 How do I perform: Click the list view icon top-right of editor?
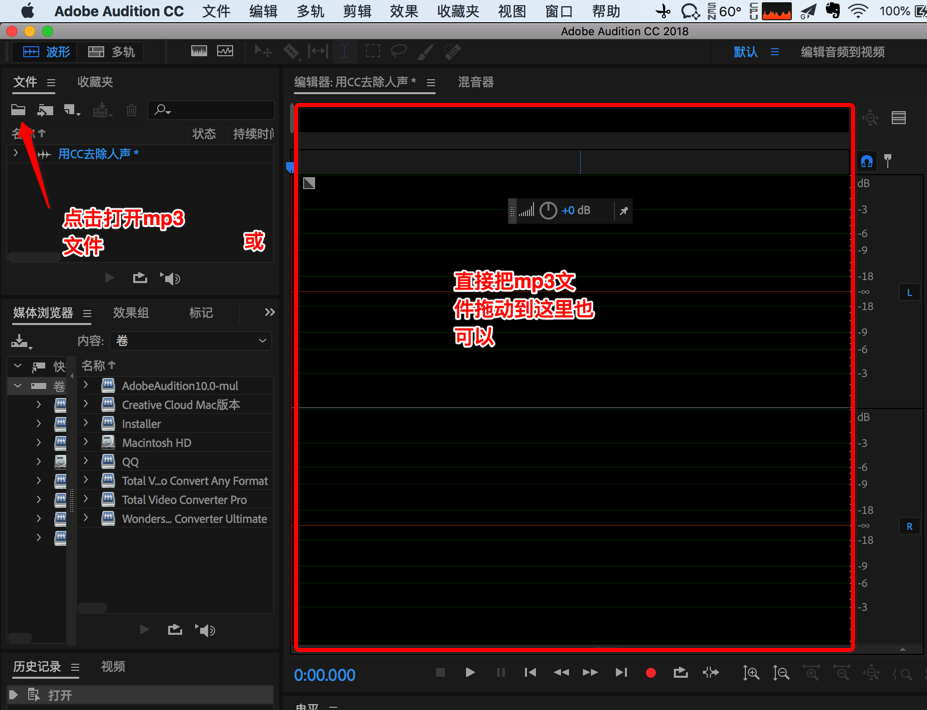(x=899, y=118)
